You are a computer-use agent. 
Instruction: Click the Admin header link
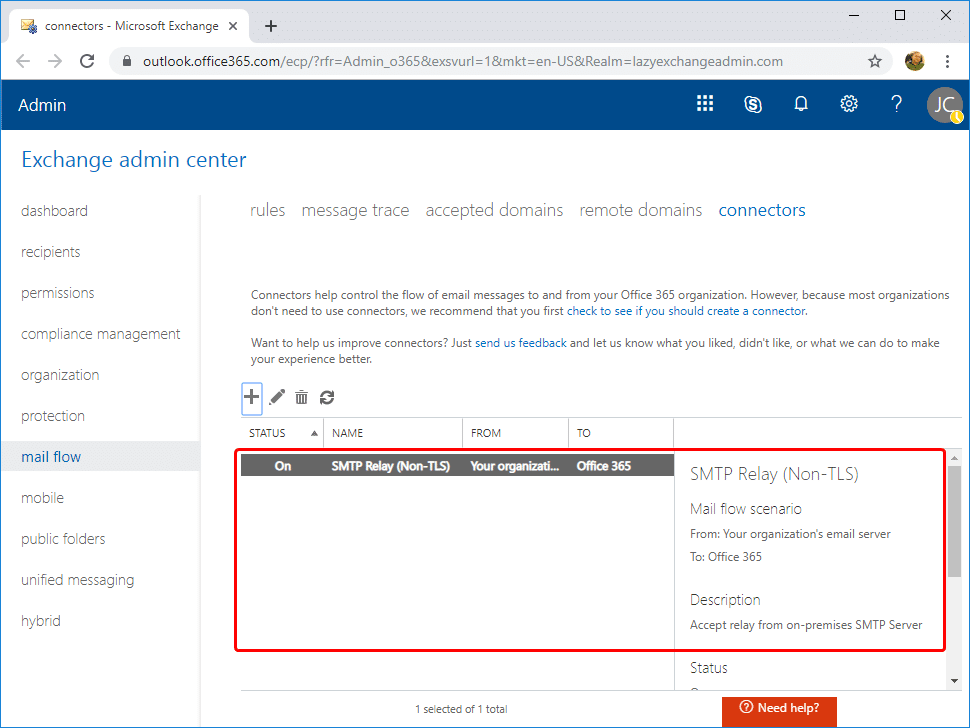click(x=42, y=105)
